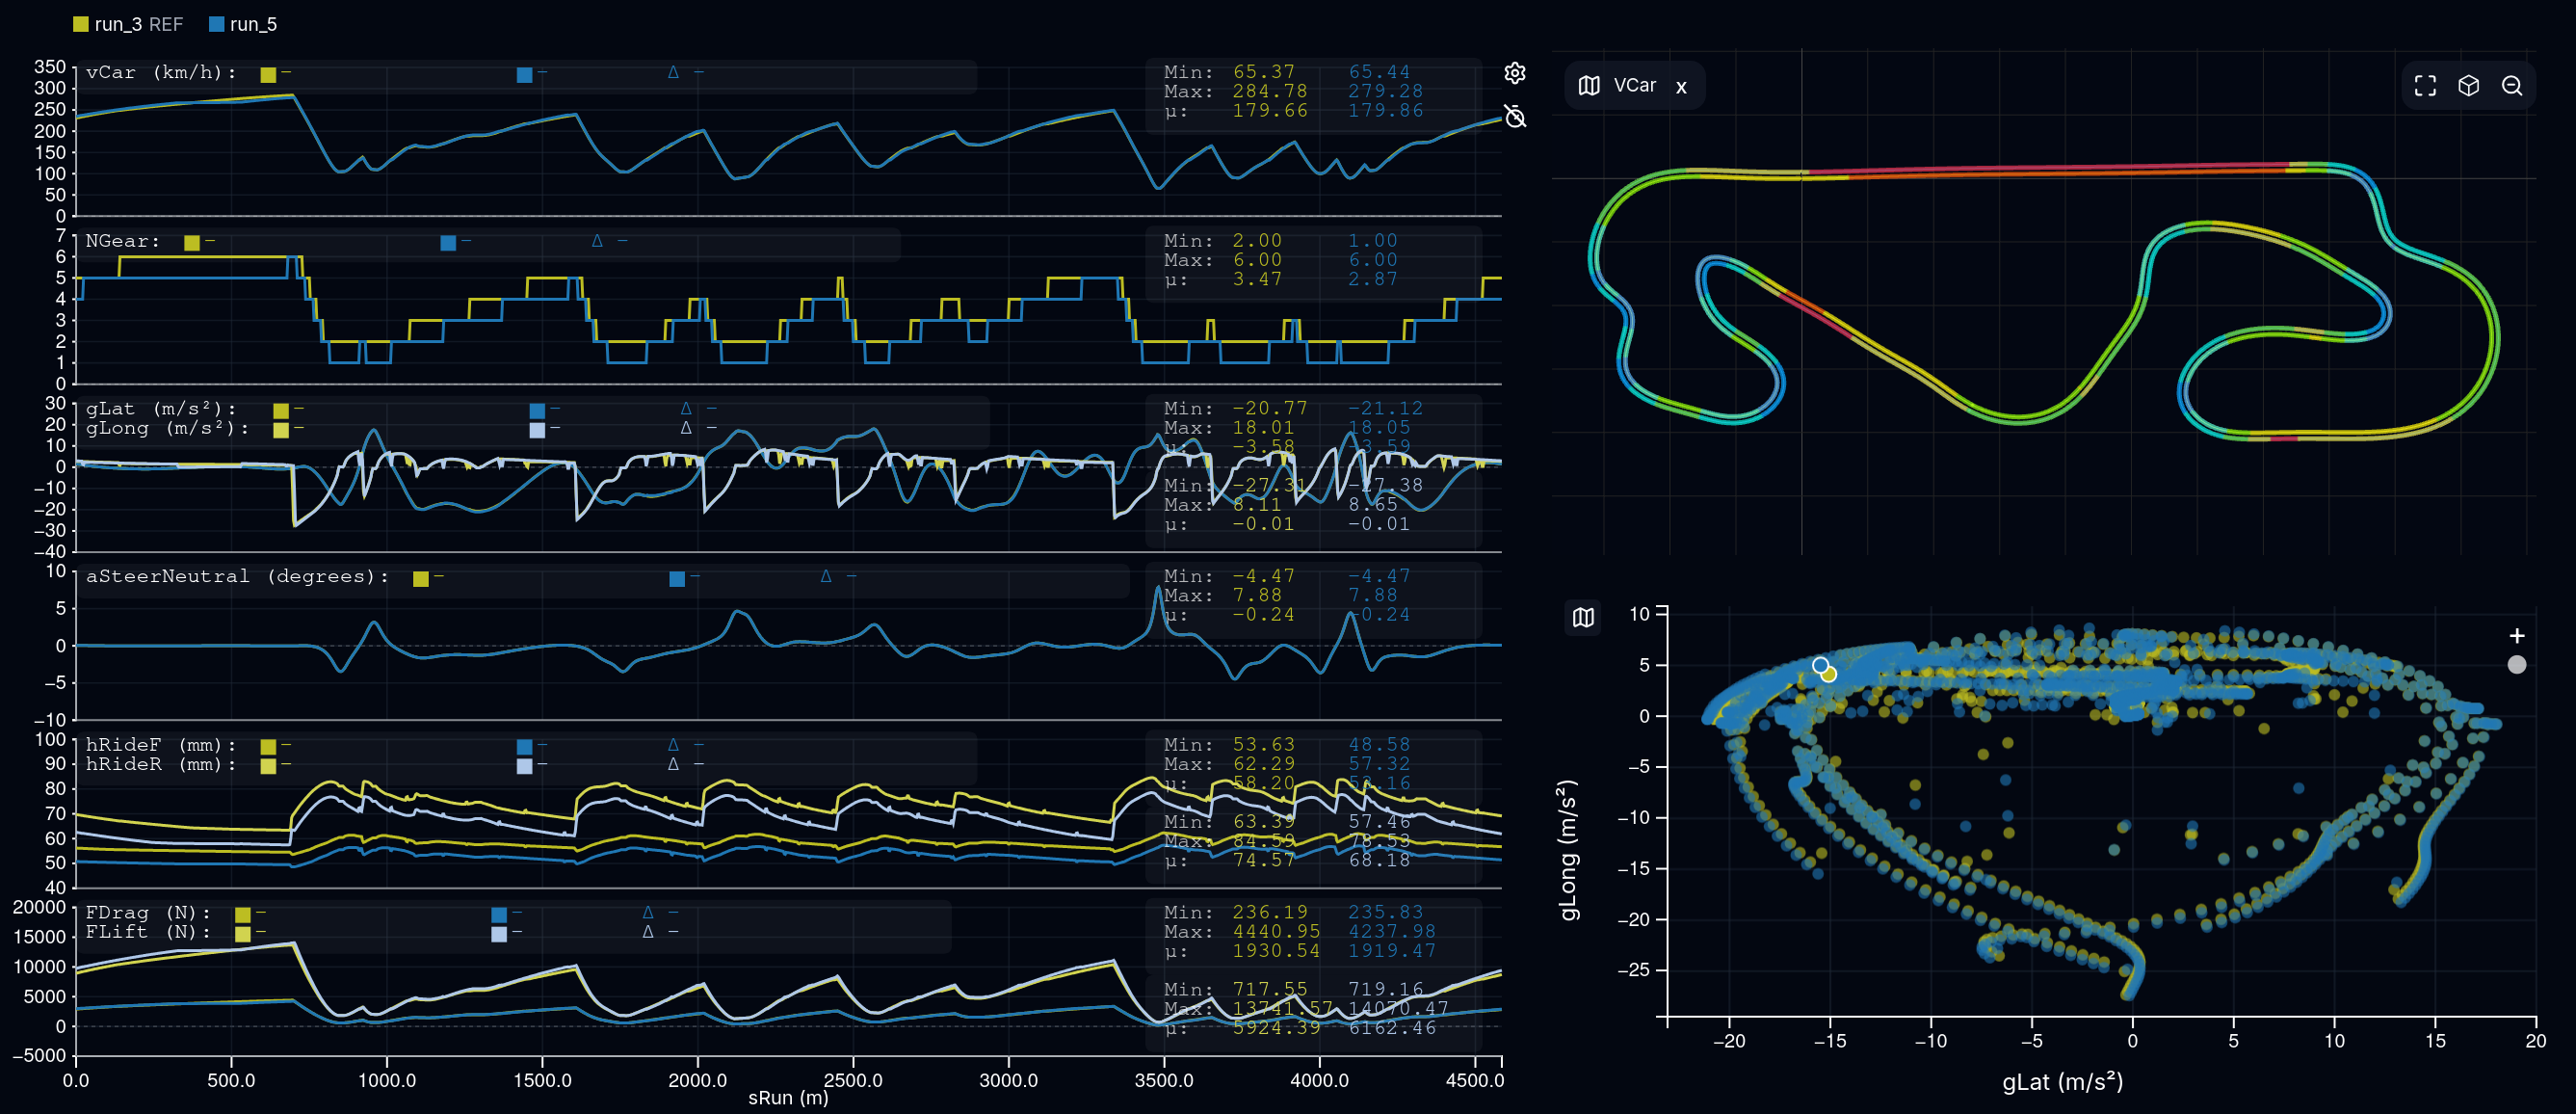This screenshot has width=2576, height=1114.
Task: Click the FLift (N) channel label
Action: pos(148,932)
